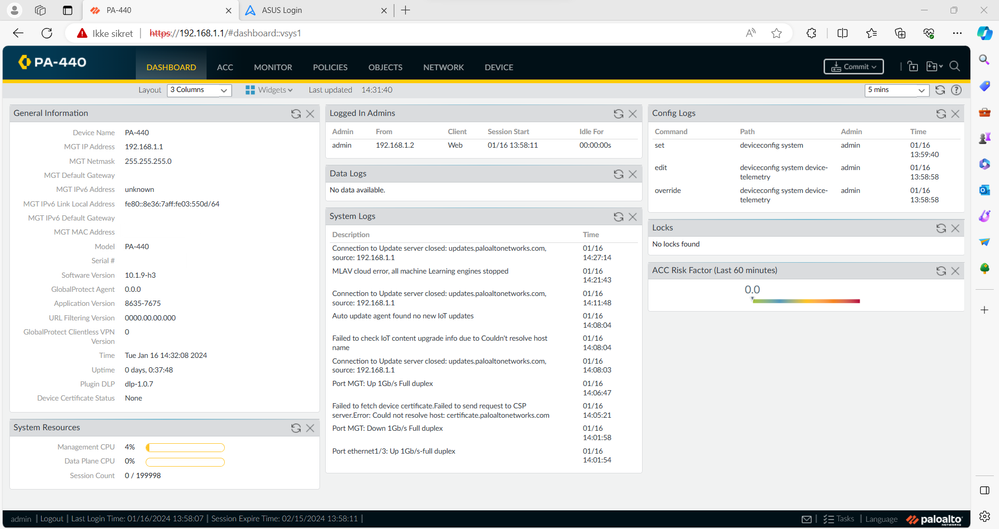Click the ACC Risk Factor color gauge
Screen dimensions: 999x529
tap(804, 301)
